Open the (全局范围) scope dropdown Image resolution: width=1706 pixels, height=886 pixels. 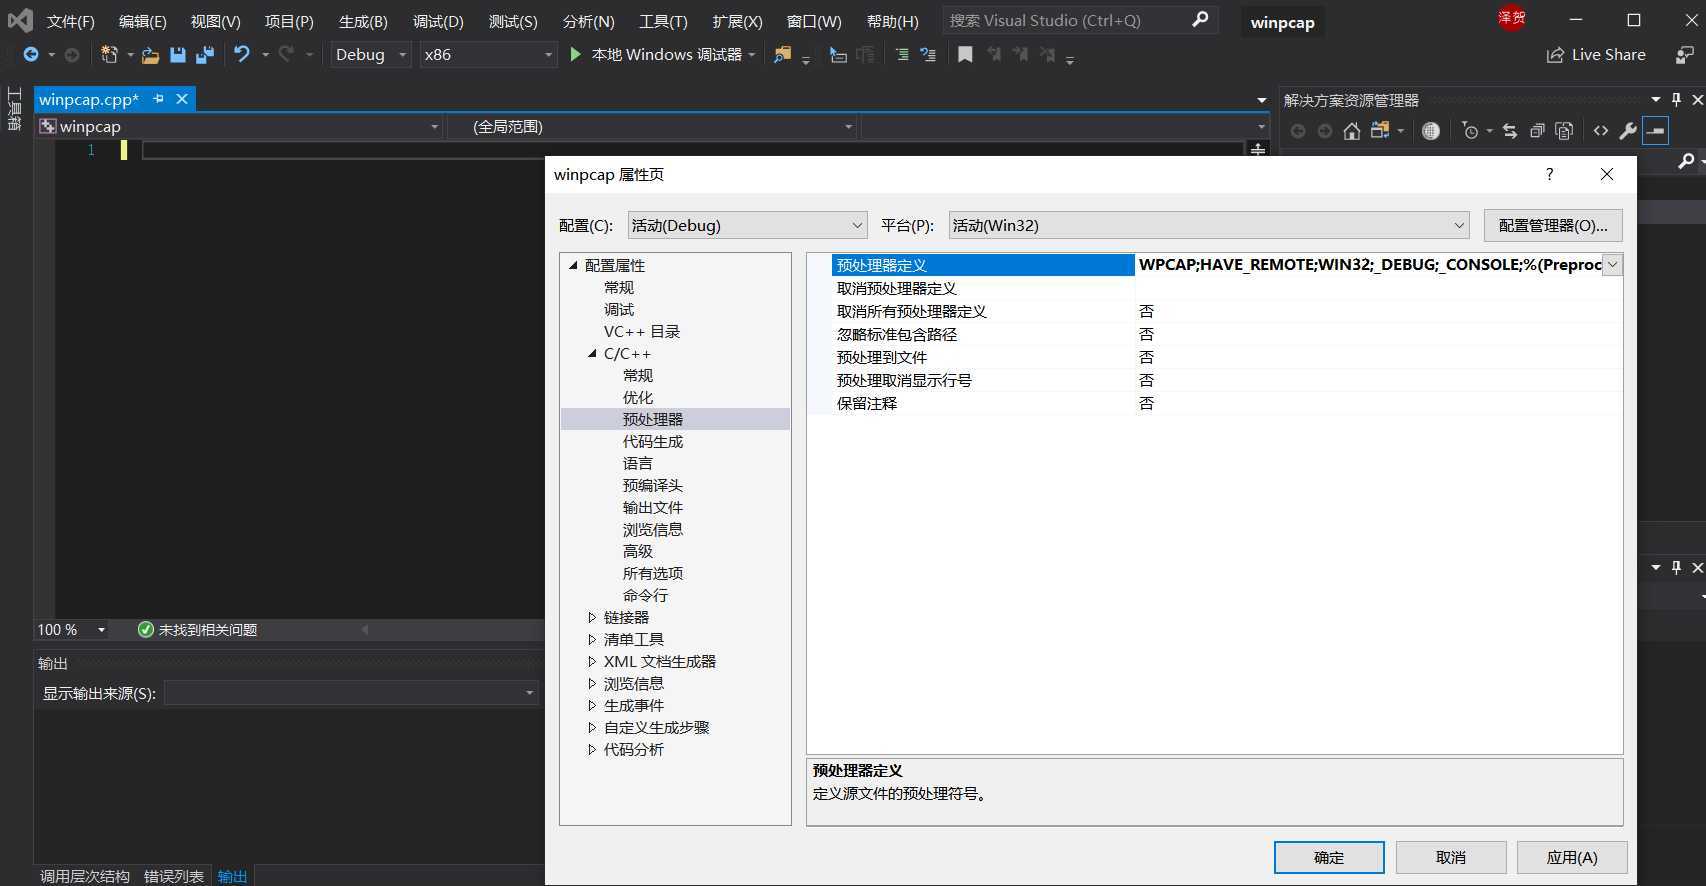click(651, 127)
